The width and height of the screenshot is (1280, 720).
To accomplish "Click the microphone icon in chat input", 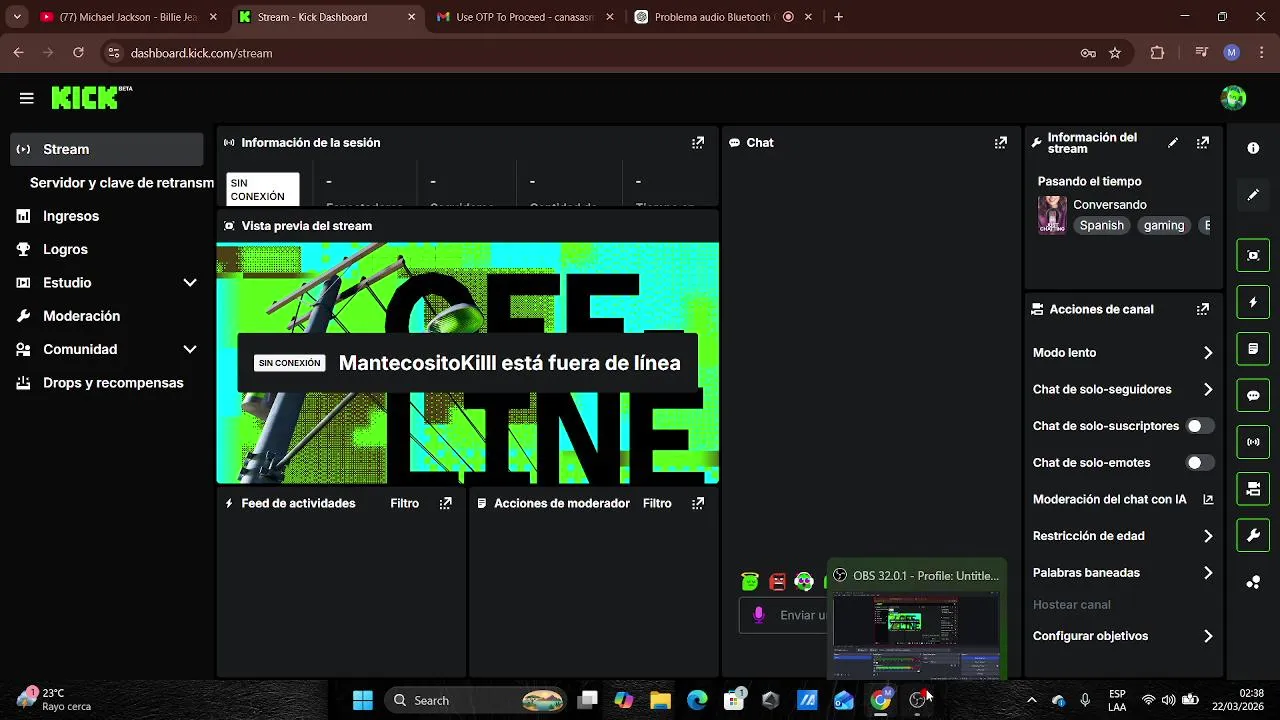I will [x=759, y=615].
